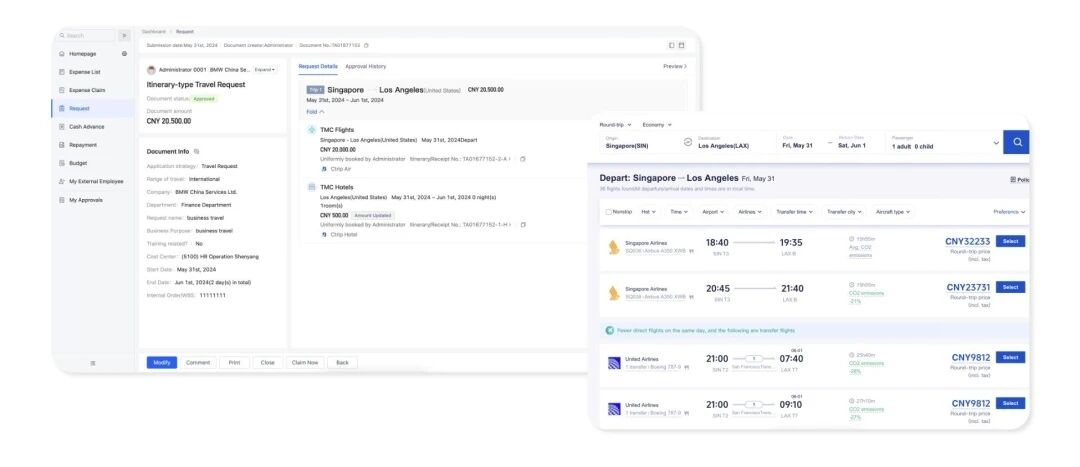The width and height of the screenshot is (1080, 467).
Task: Expand the Airlines filter dropdown
Action: (750, 212)
